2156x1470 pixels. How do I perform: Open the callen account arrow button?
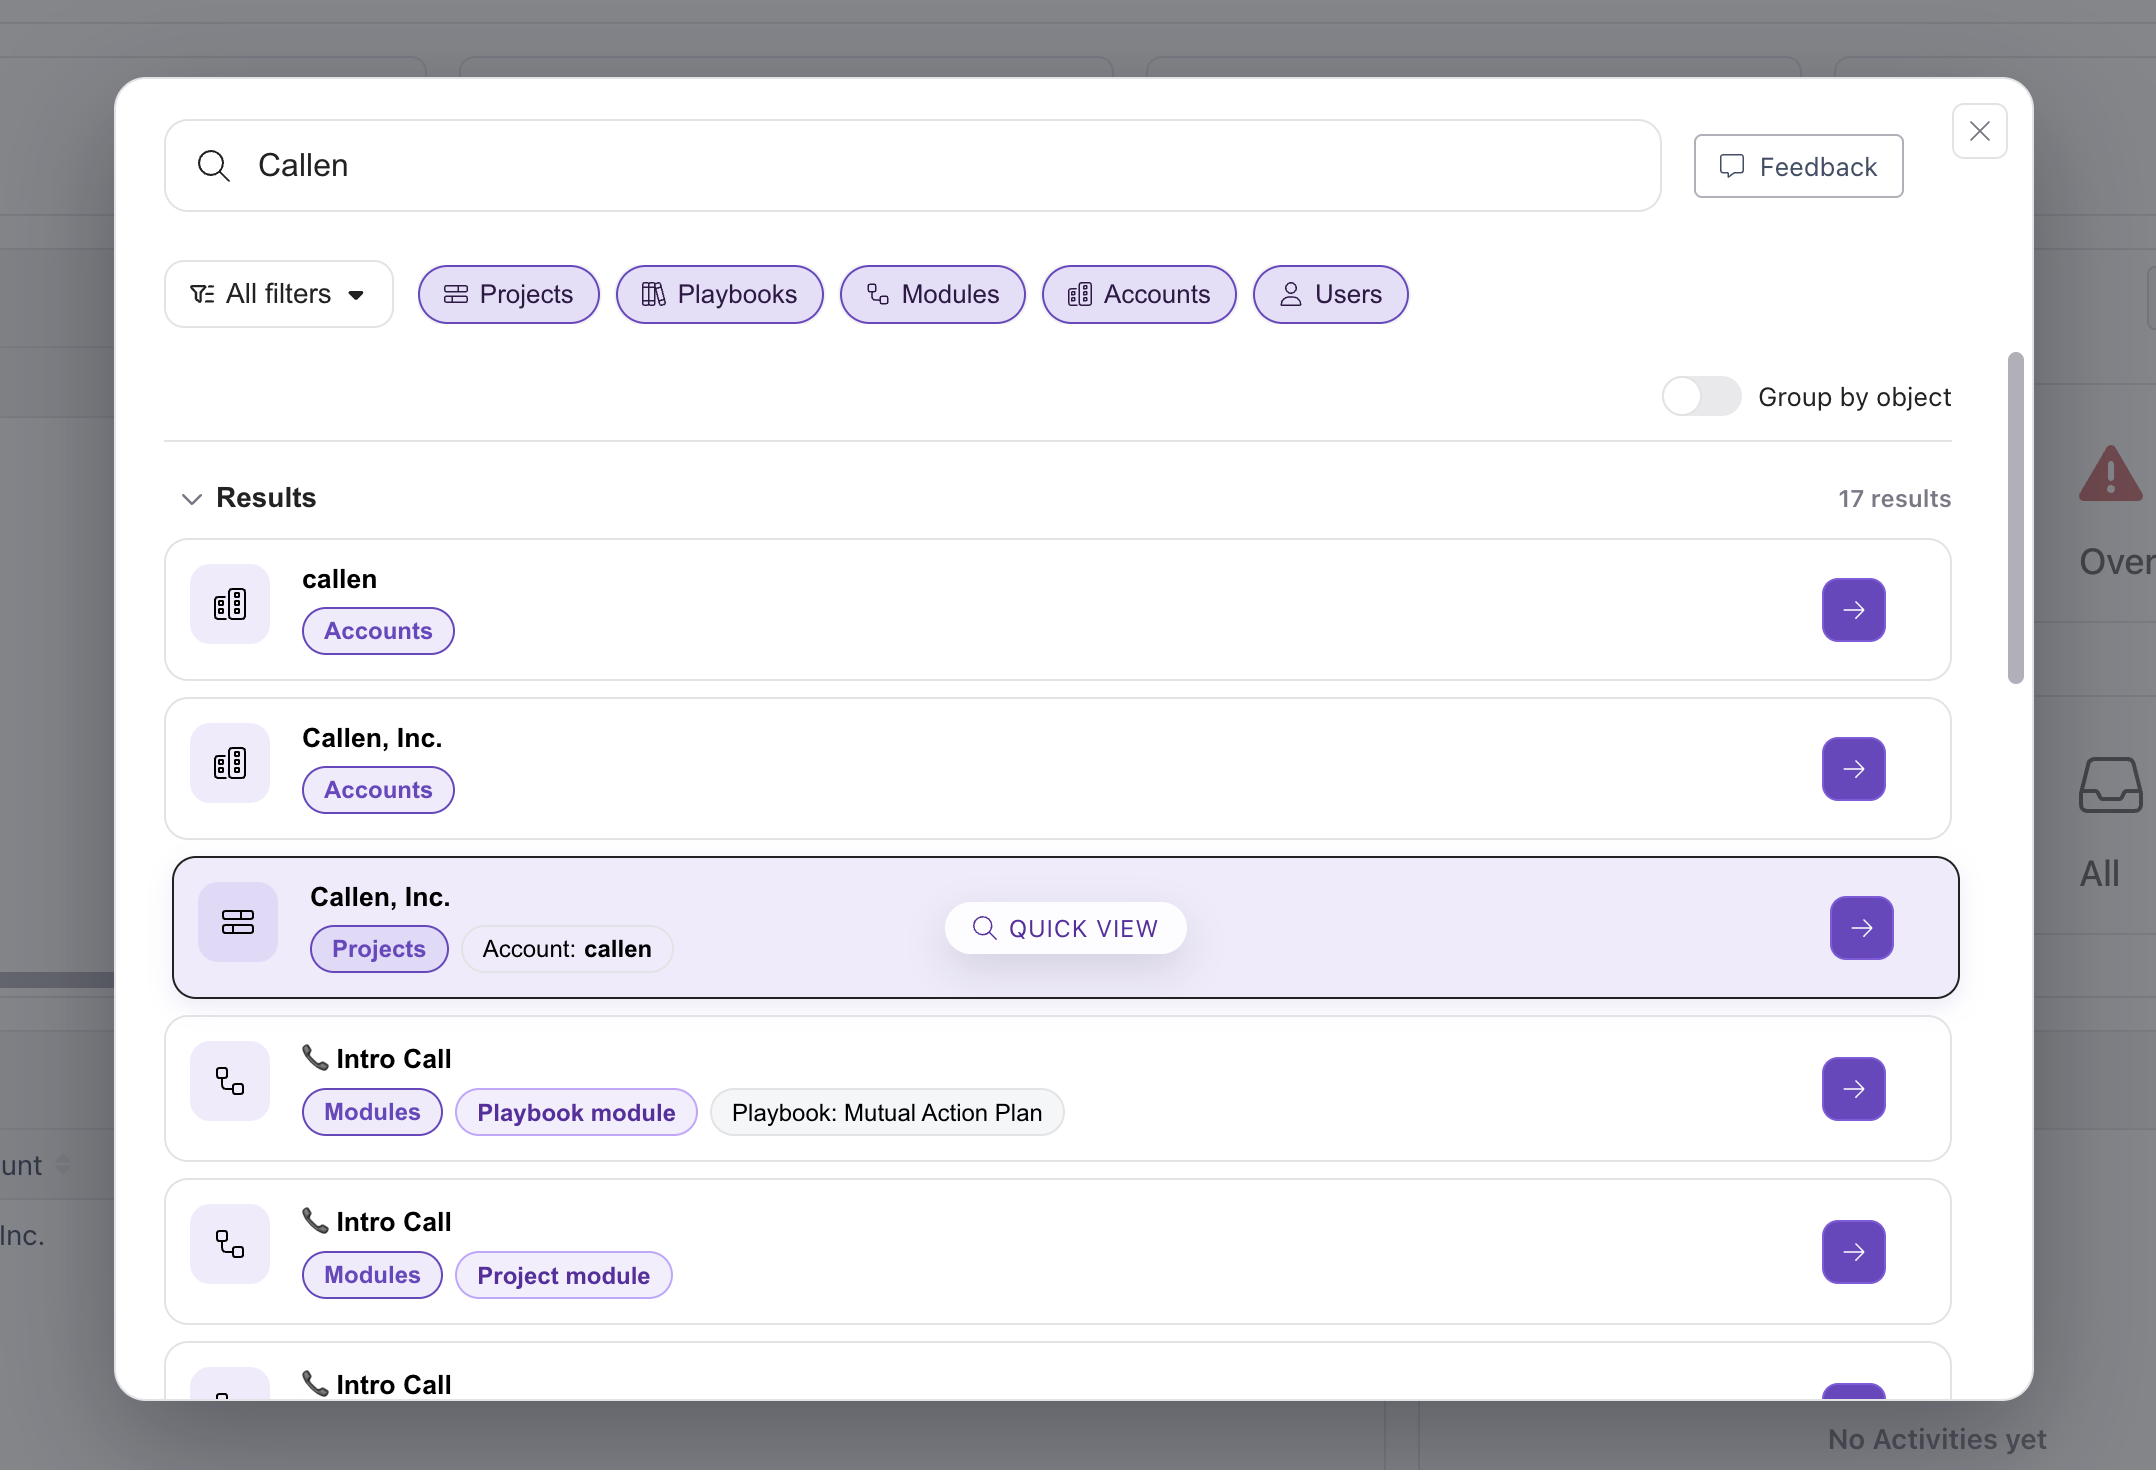point(1853,610)
